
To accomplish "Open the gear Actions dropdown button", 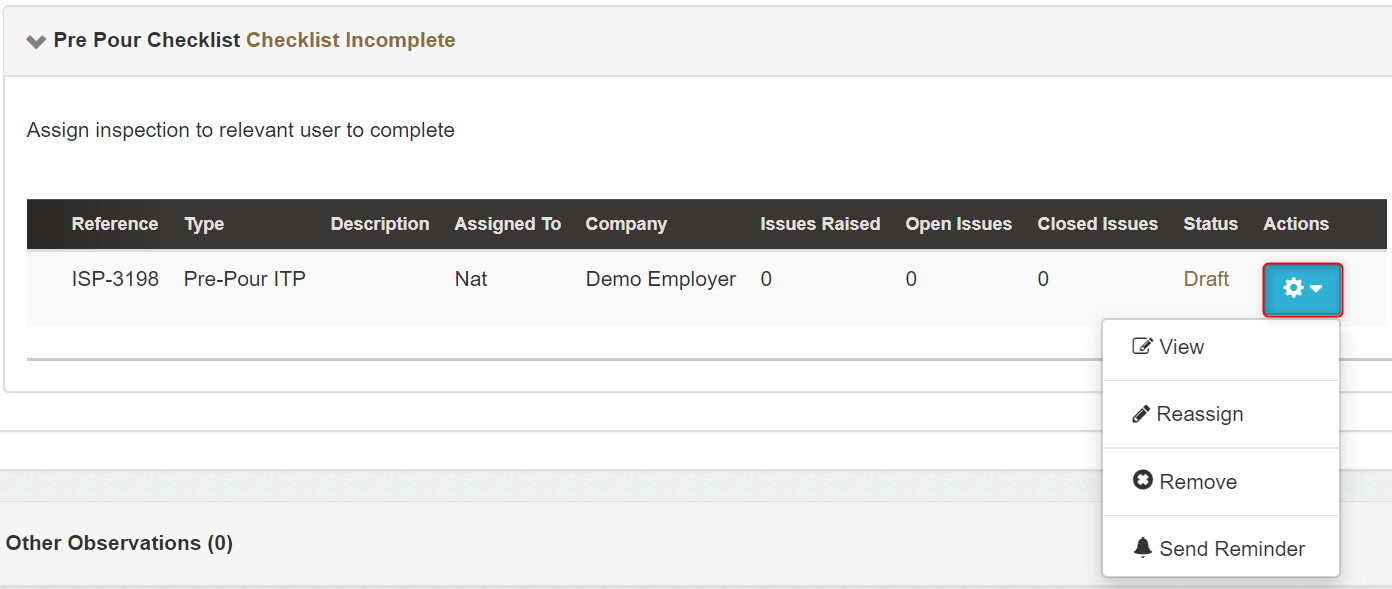I will point(1302,289).
